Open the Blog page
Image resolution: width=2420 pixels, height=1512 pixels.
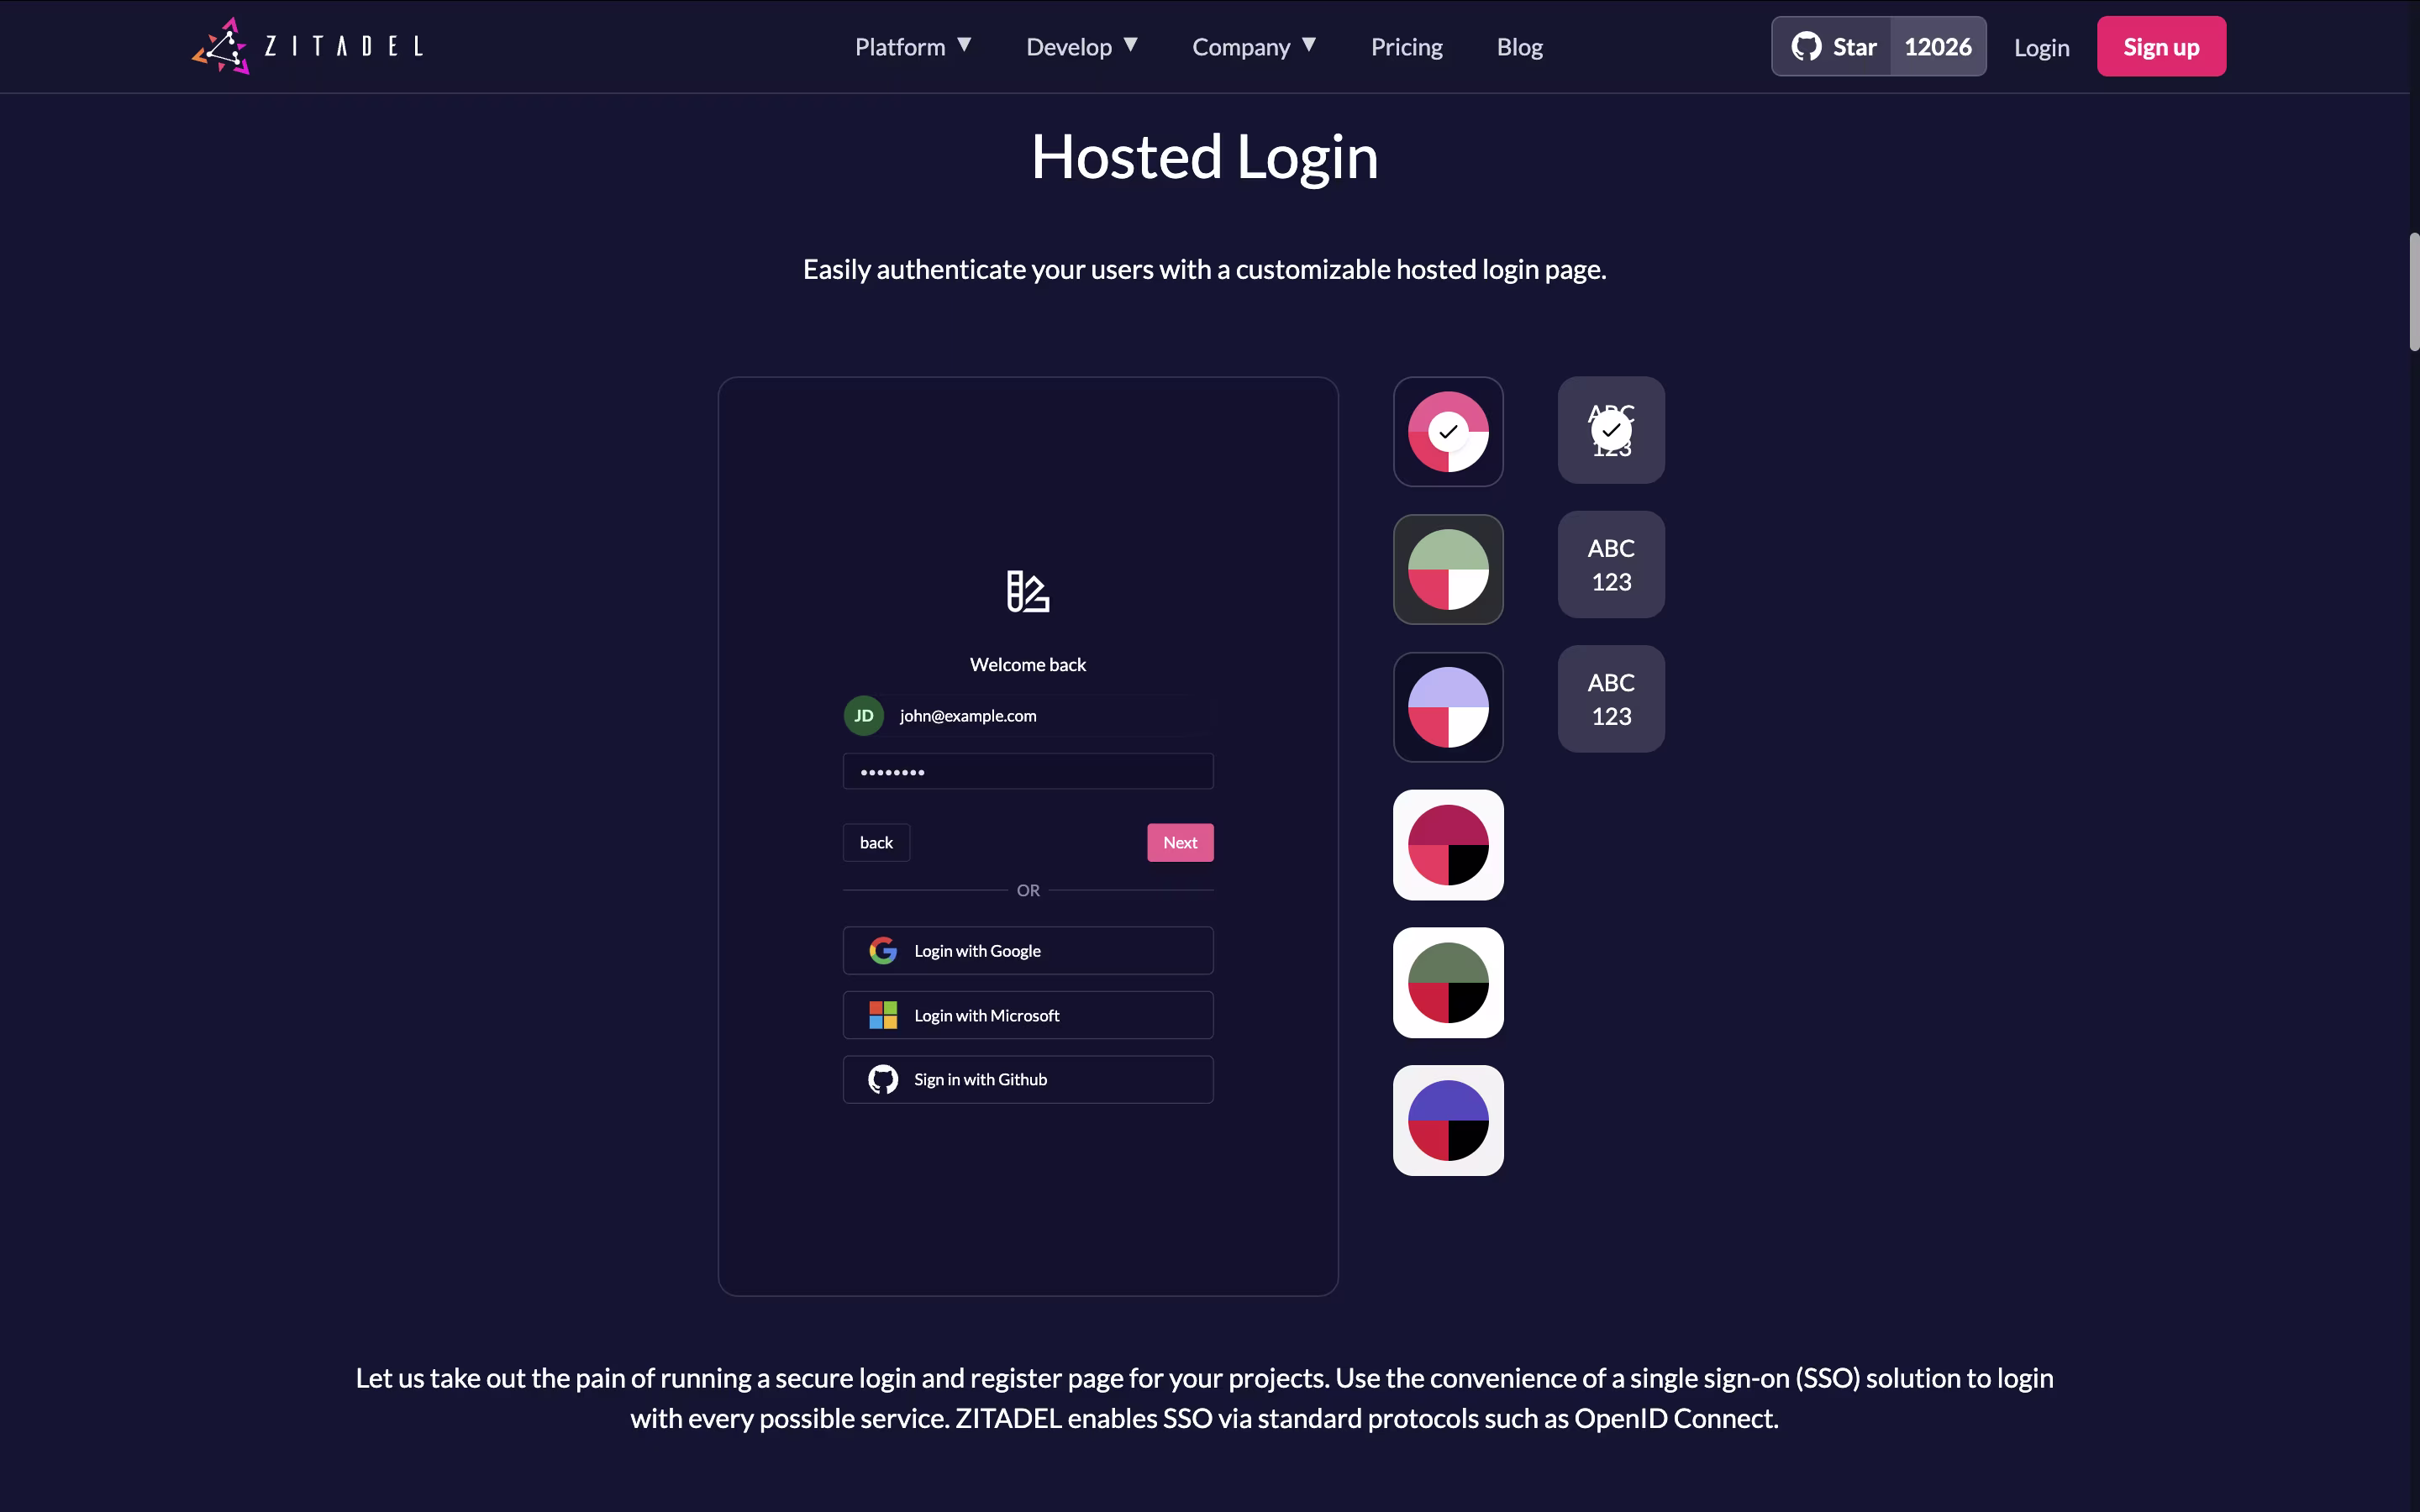tap(1519, 47)
